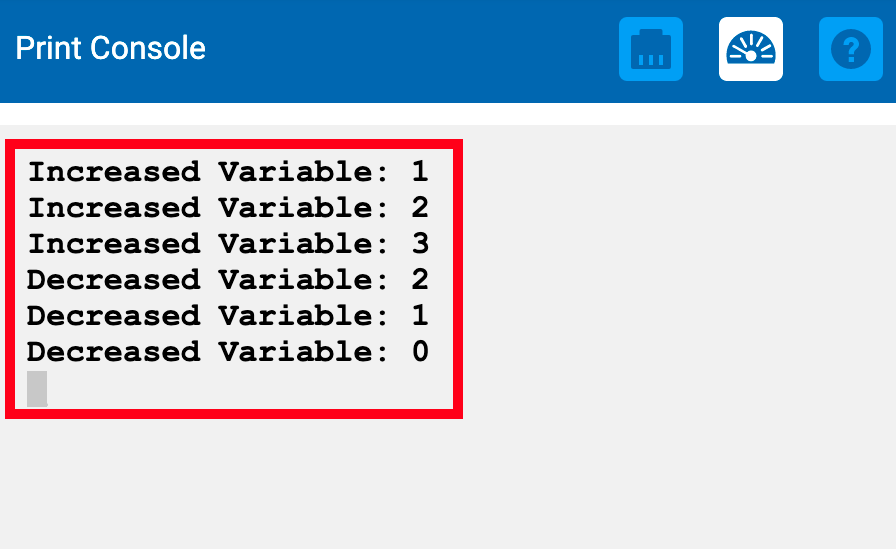Select the "Decreased Variable: 0" output line

pos(228,352)
